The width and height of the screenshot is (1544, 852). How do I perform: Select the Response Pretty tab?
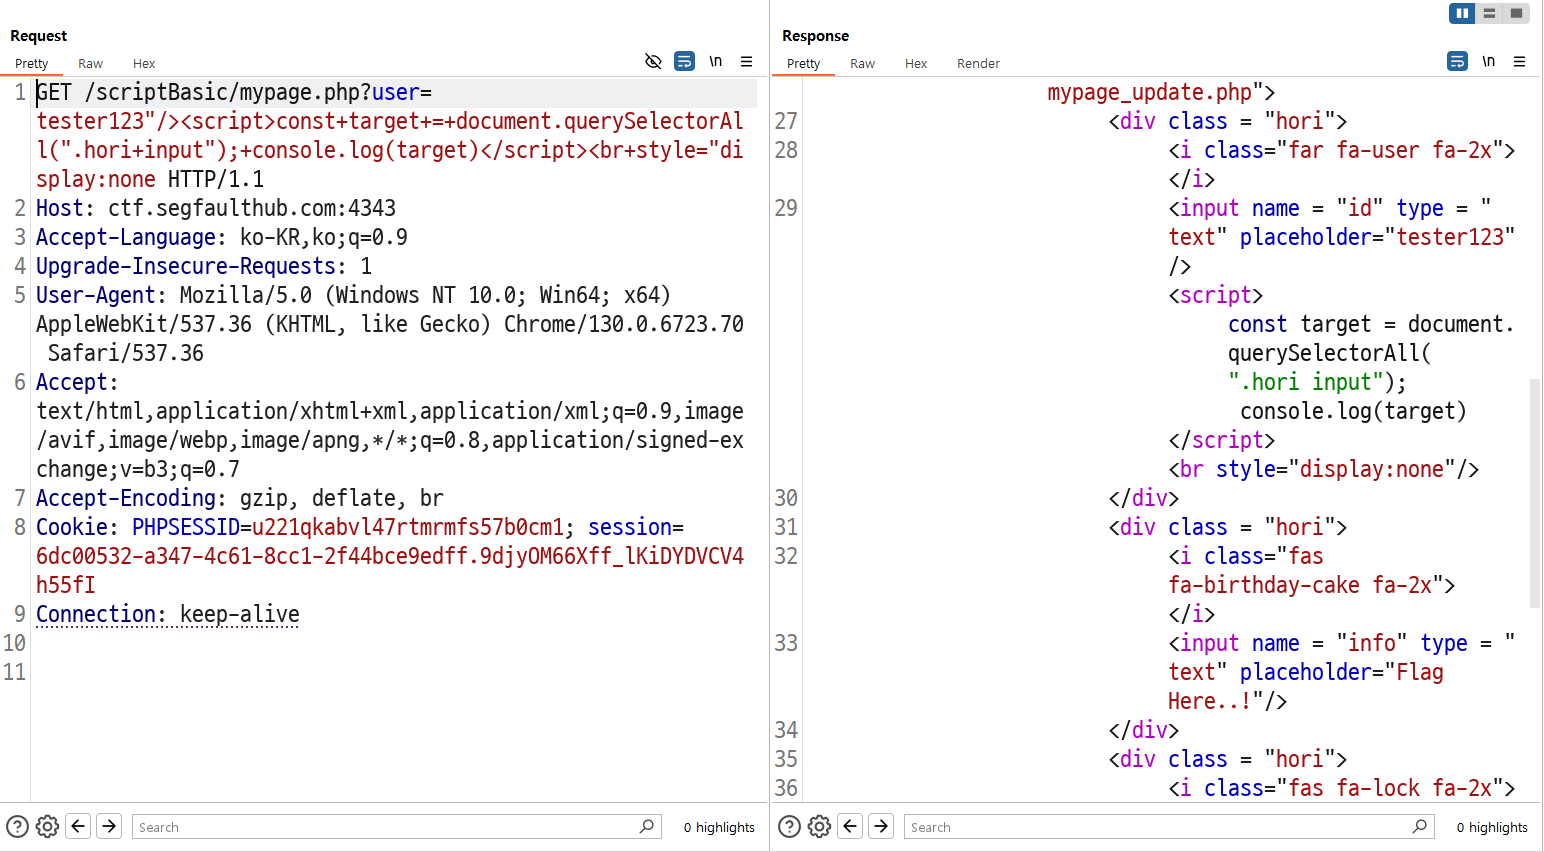tap(803, 63)
